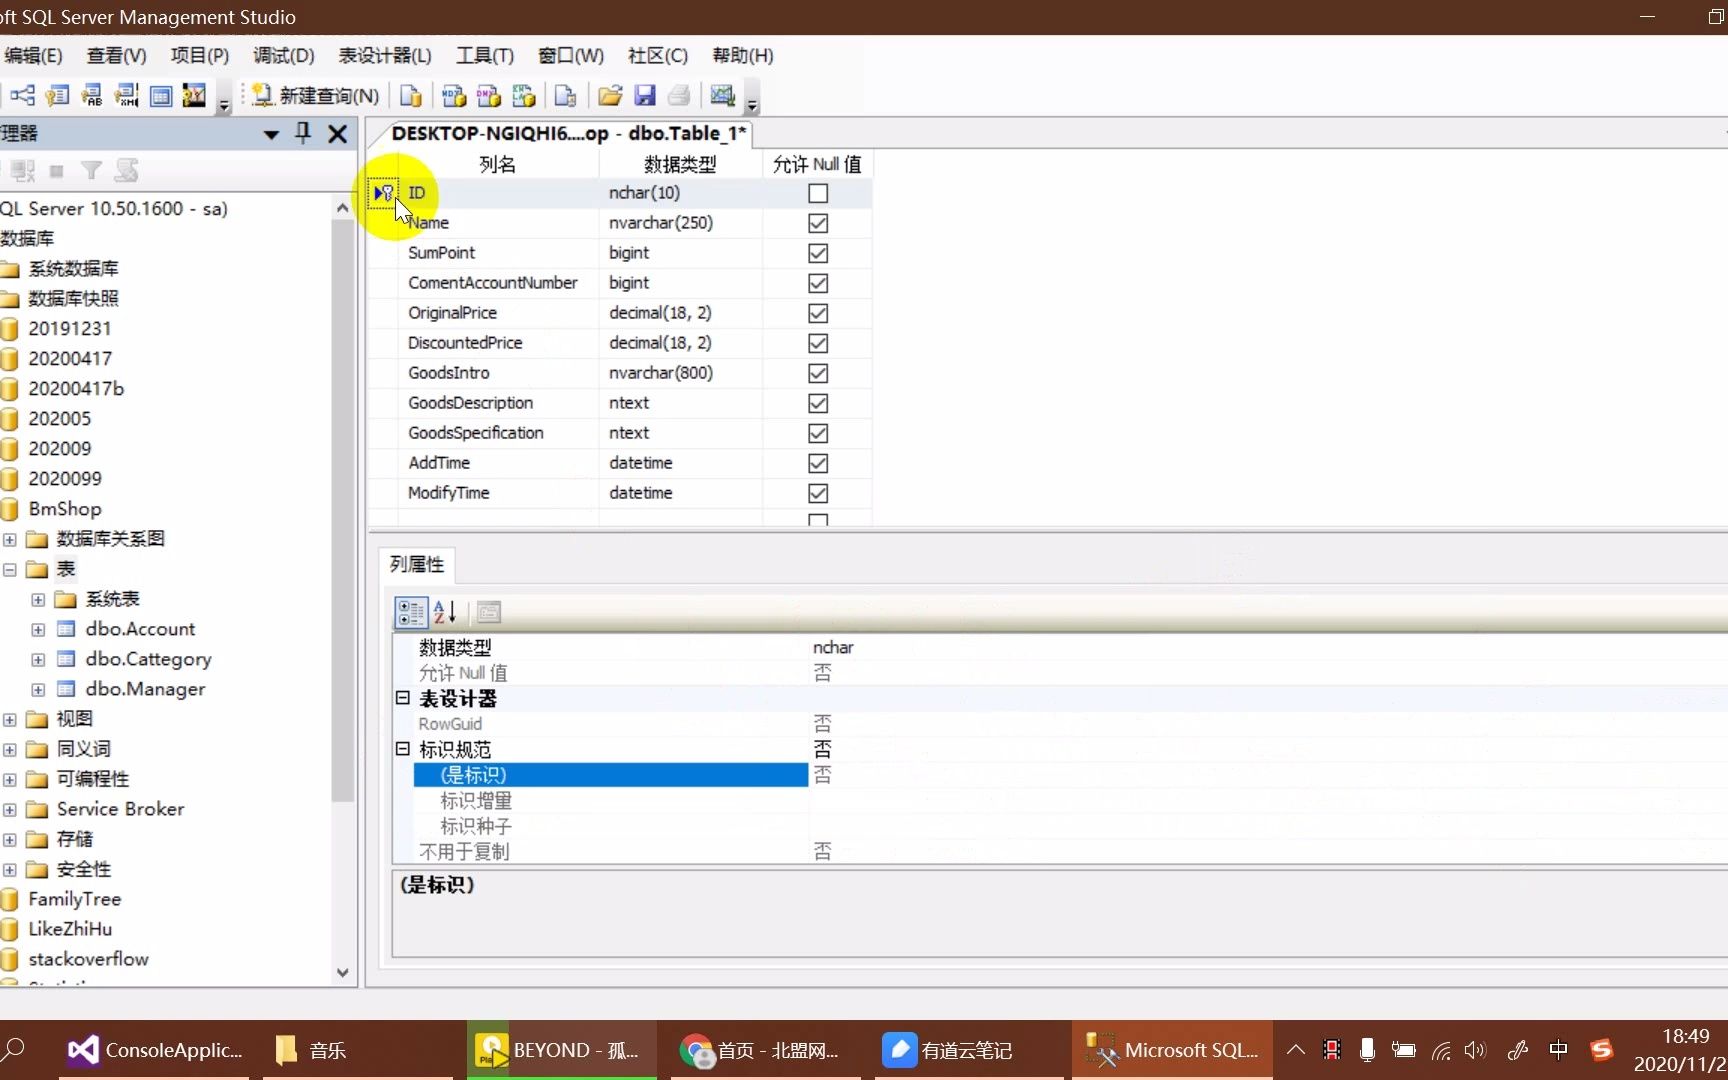Click the stop icon in Object Explorer toolbar

click(x=57, y=171)
